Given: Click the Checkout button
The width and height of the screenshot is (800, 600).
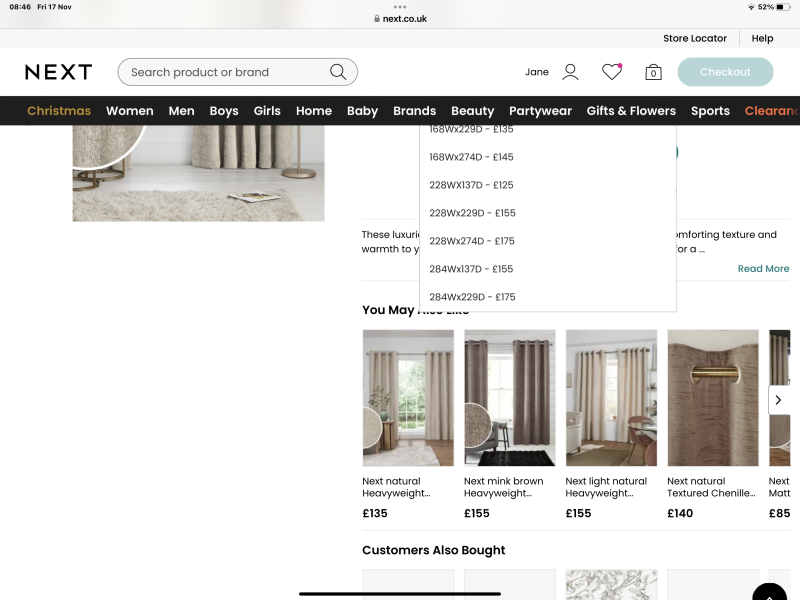Looking at the screenshot, I should coord(725,72).
